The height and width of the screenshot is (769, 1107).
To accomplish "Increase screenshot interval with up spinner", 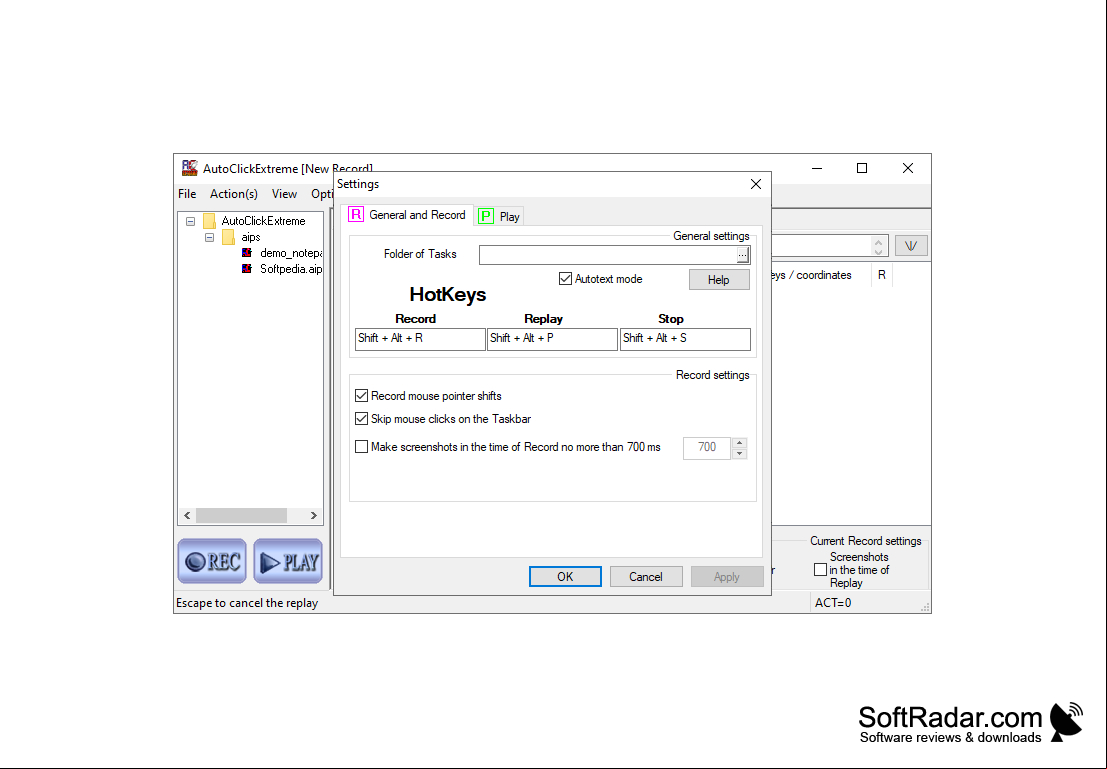I will [739, 443].
